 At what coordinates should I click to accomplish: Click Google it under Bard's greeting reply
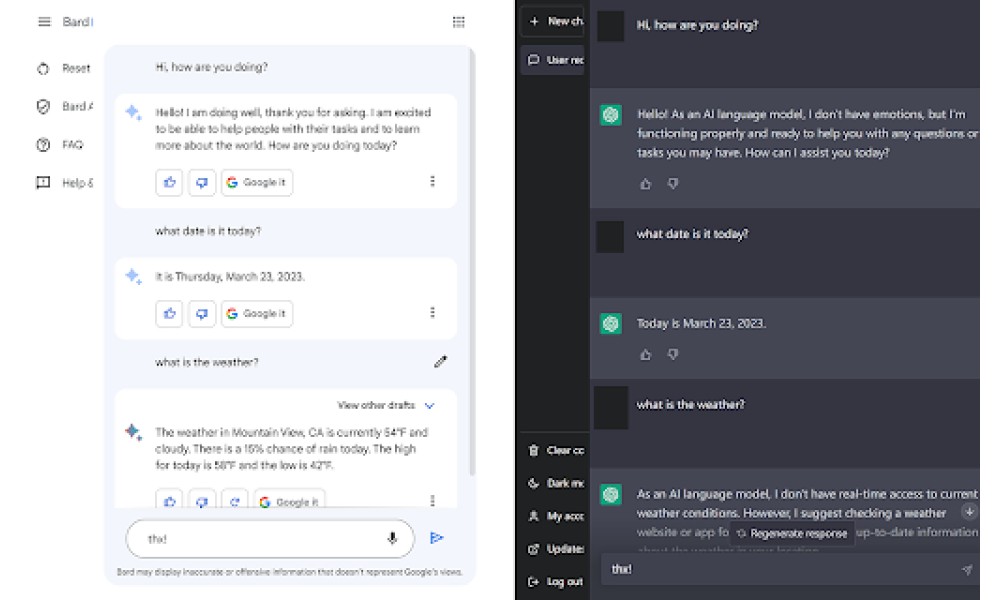[x=257, y=182]
